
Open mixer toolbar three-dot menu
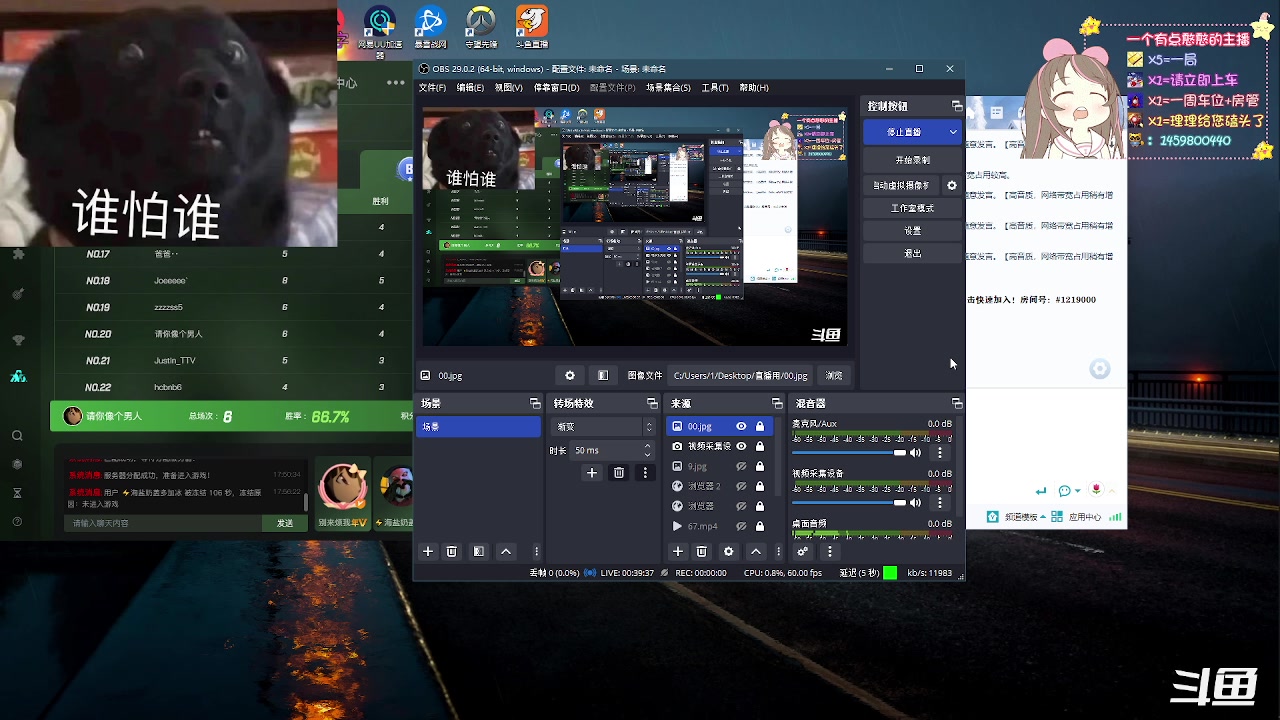coord(829,552)
